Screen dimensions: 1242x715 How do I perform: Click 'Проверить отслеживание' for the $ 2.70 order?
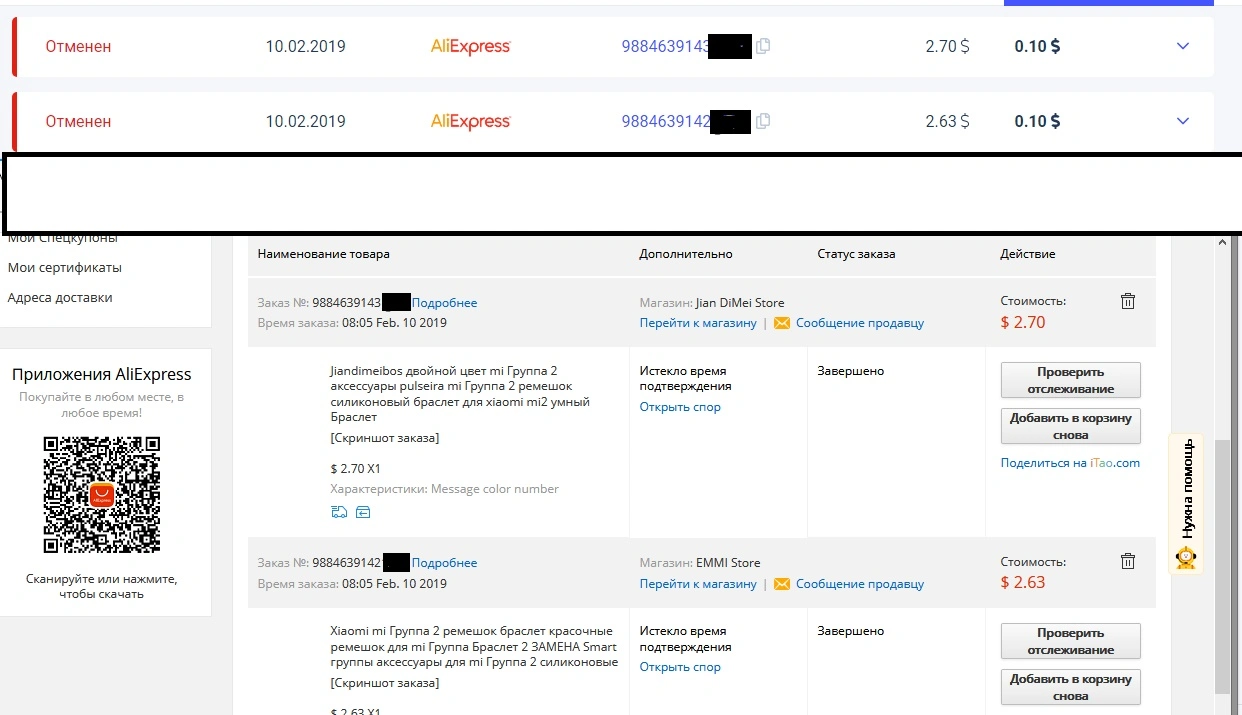coord(1071,380)
